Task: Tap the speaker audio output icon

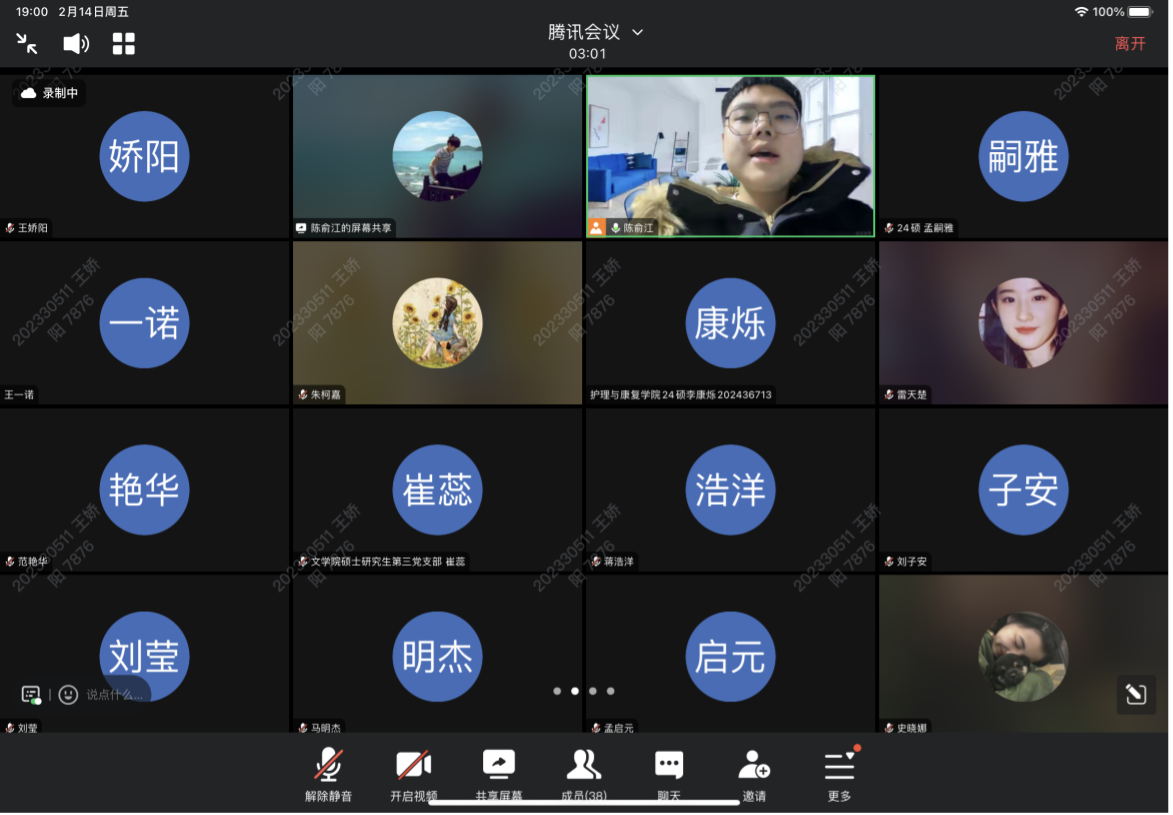Action: [x=76, y=43]
